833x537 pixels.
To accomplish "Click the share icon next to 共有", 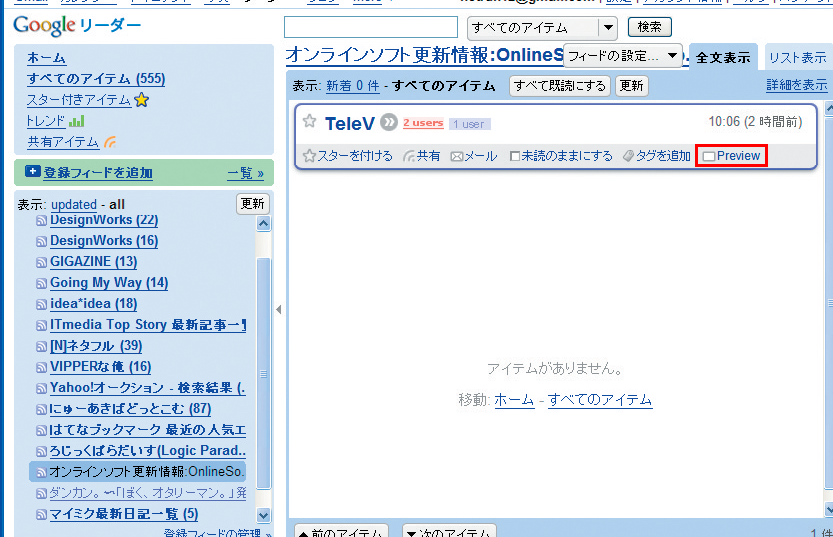I will pyautogui.click(x=409, y=156).
